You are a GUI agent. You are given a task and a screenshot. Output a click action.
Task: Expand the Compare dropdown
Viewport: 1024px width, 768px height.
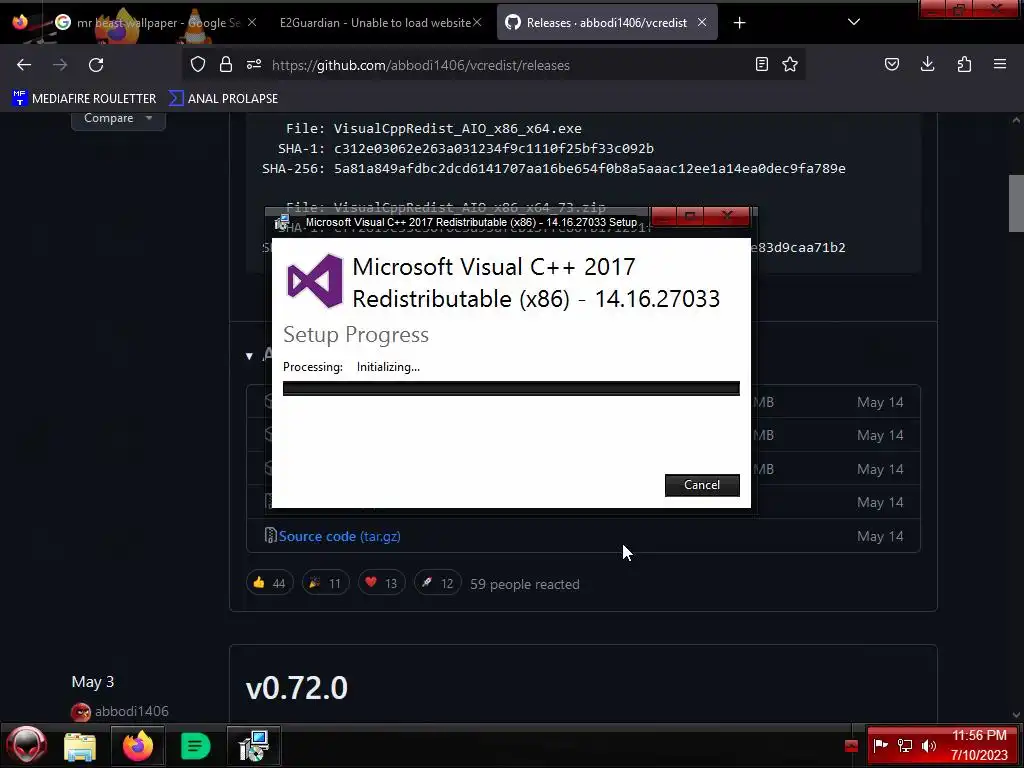click(x=118, y=119)
